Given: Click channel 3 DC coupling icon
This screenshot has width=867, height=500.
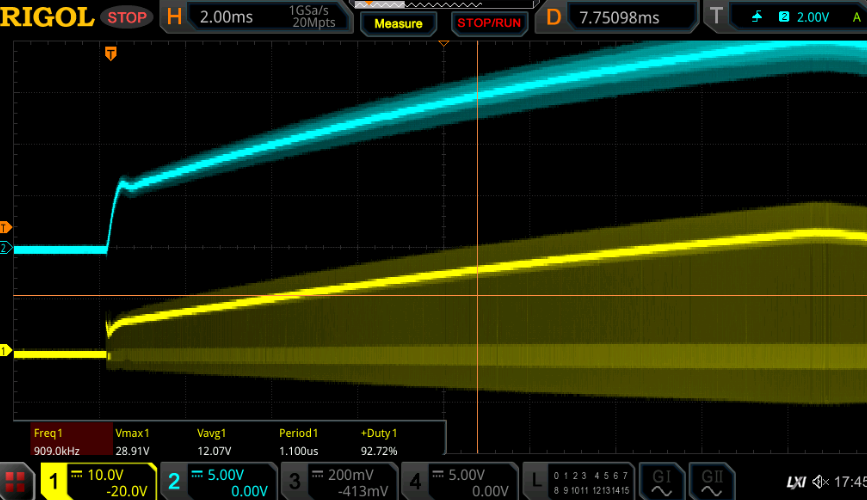Looking at the screenshot, I should coord(317,474).
